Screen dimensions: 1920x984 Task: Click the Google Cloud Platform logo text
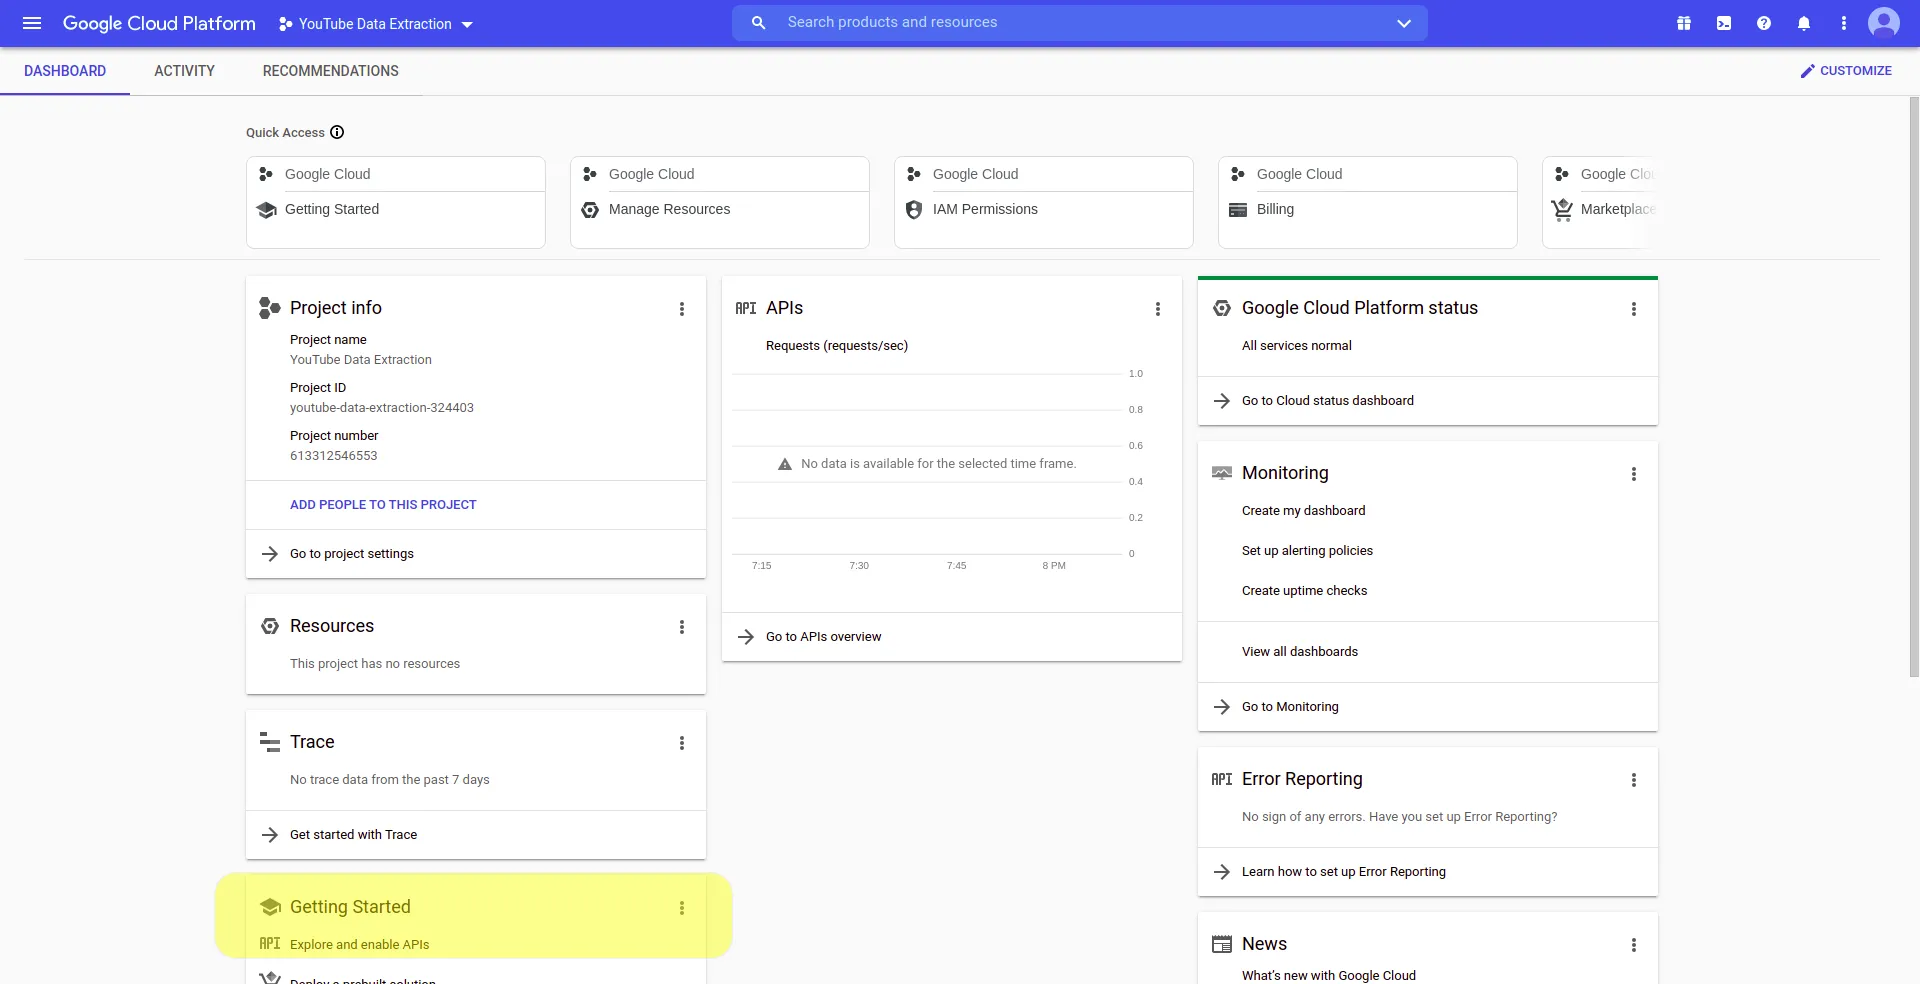(159, 23)
